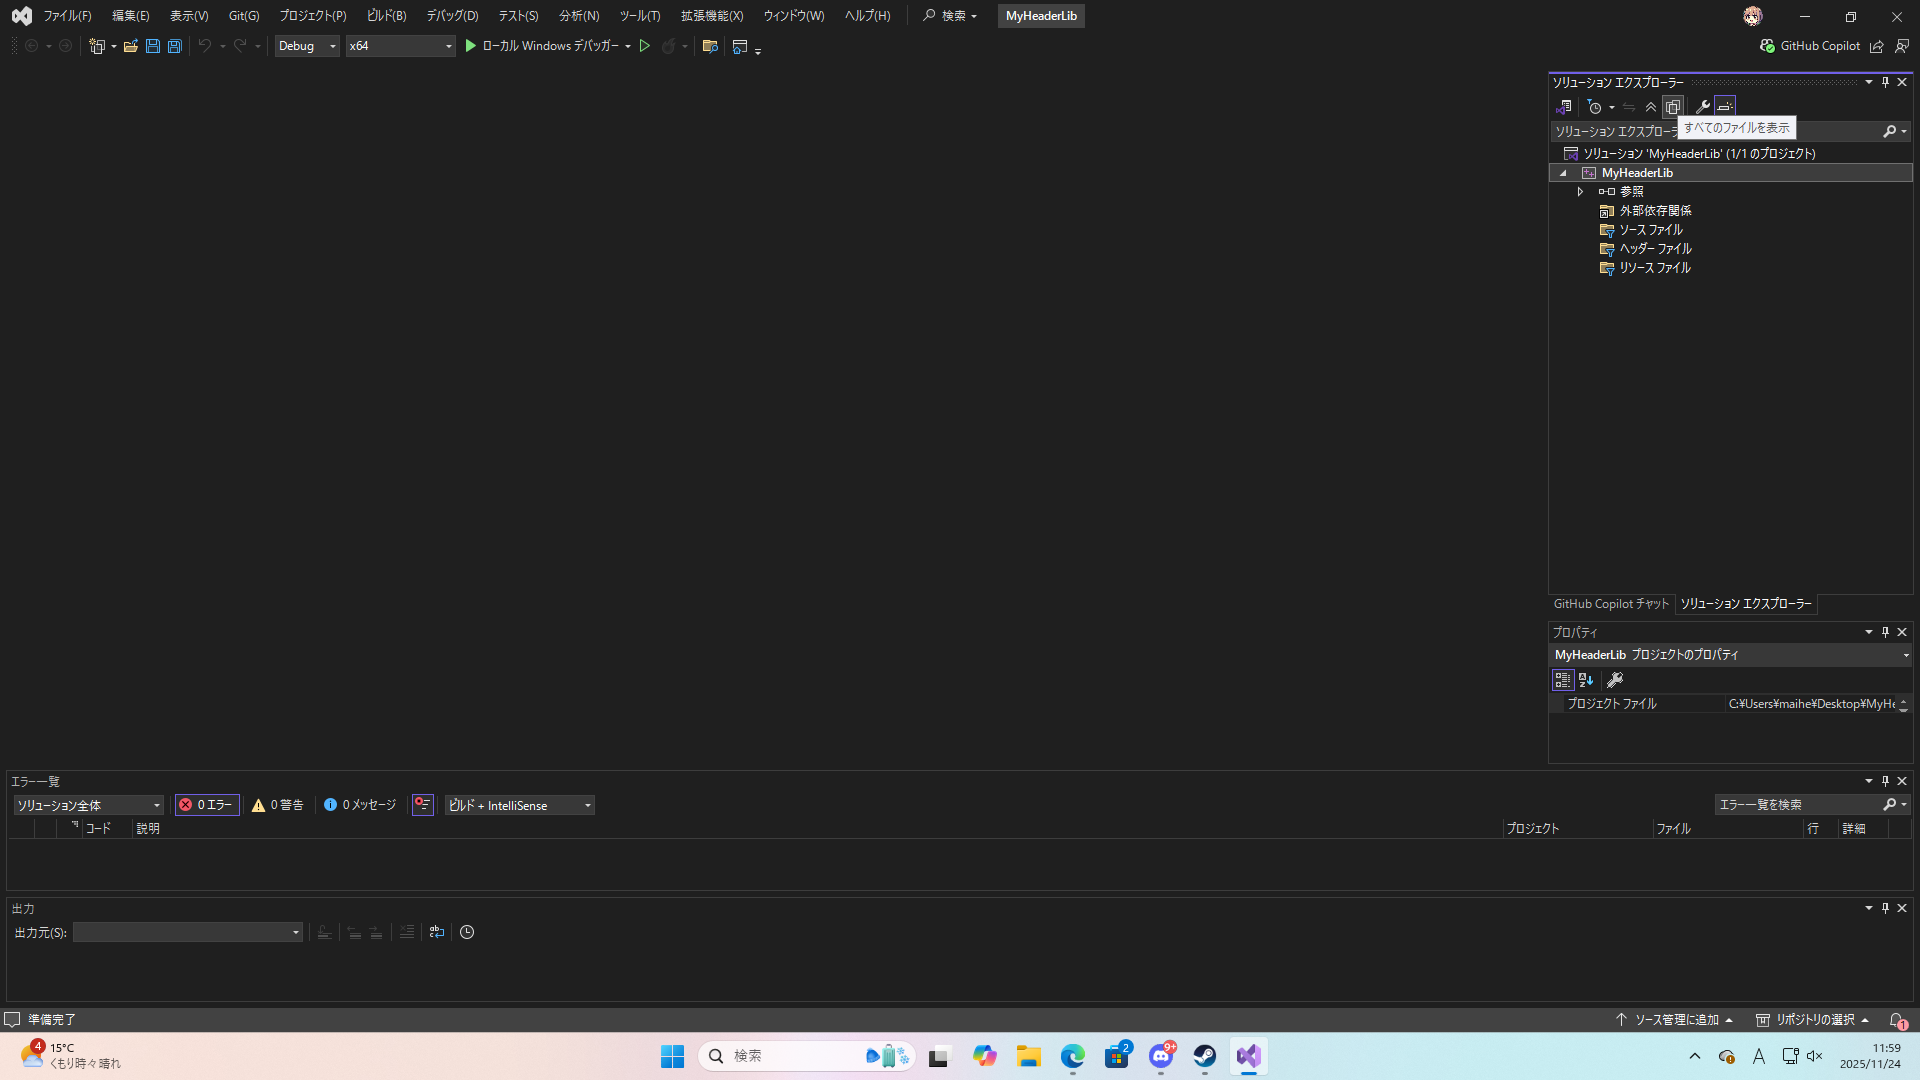Screen dimensions: 1920x1080
Task: Expand the 参照 references node
Action: (1580, 191)
